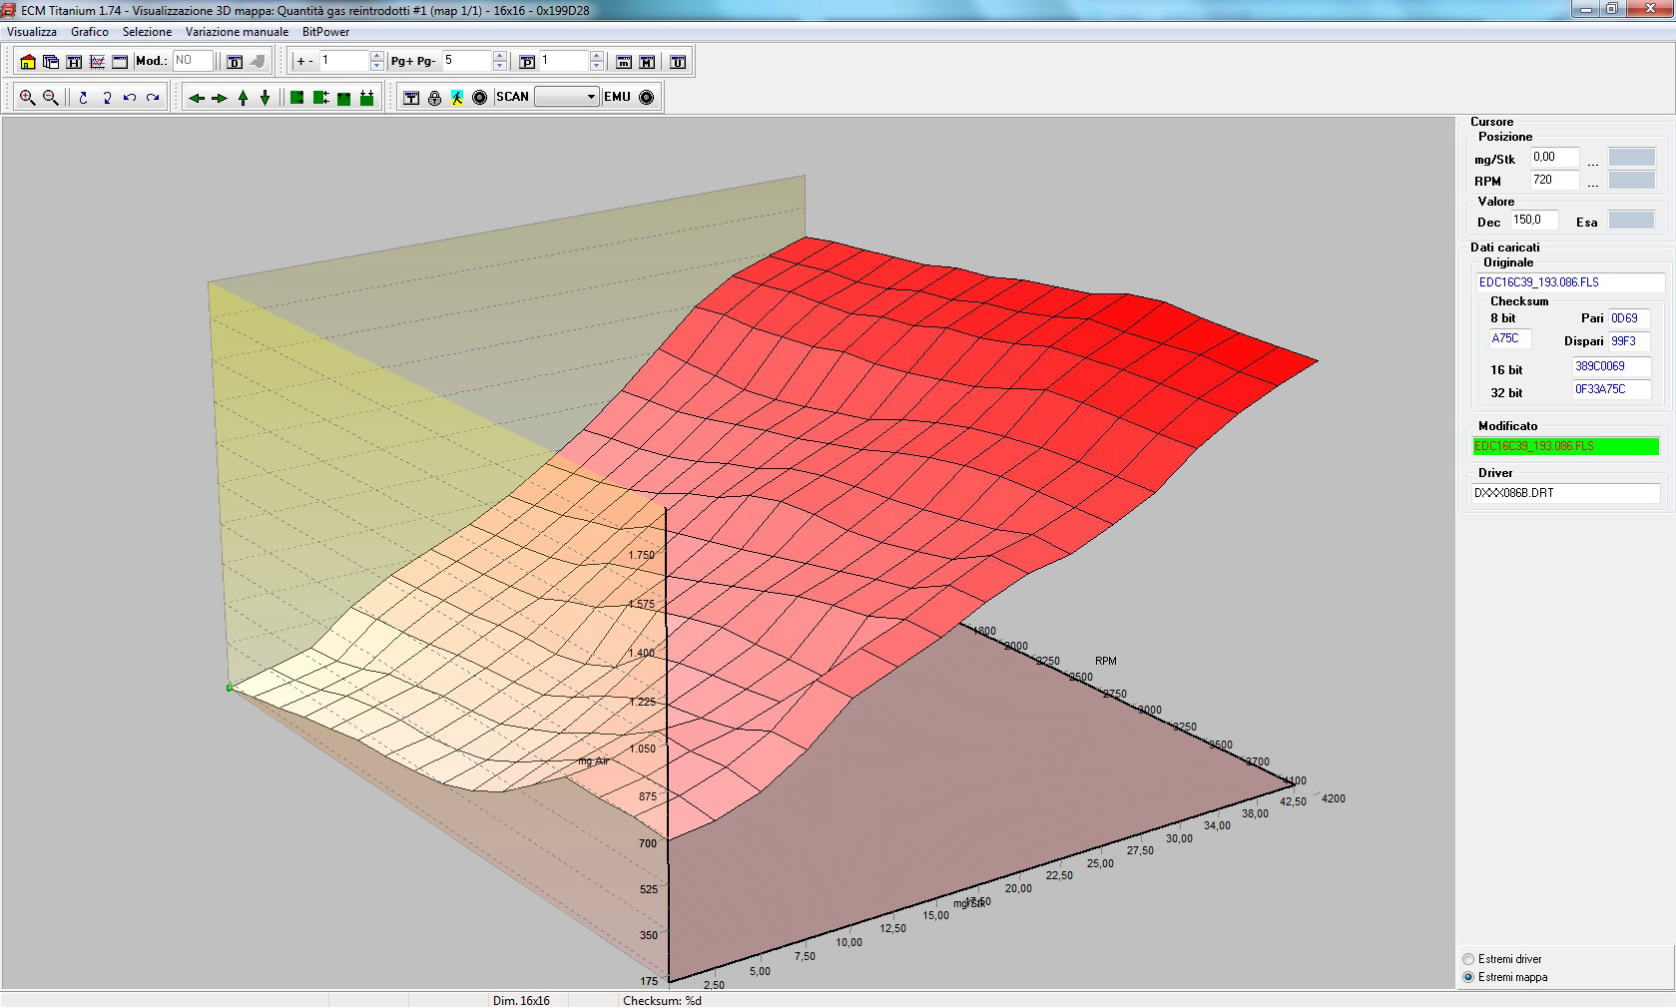
Task: Click the Originale file name EDC16C39_193.086.FLS
Action: (1570, 283)
